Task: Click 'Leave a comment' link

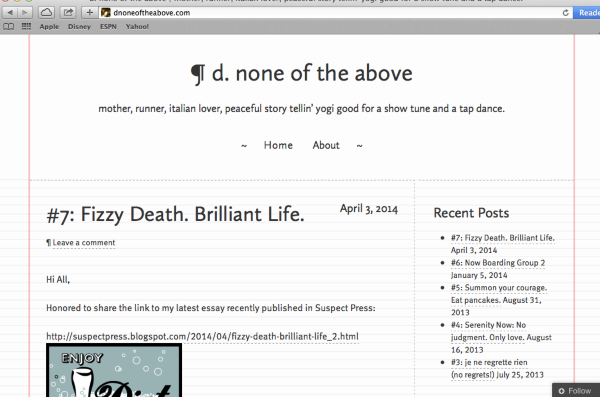Action: [84, 243]
